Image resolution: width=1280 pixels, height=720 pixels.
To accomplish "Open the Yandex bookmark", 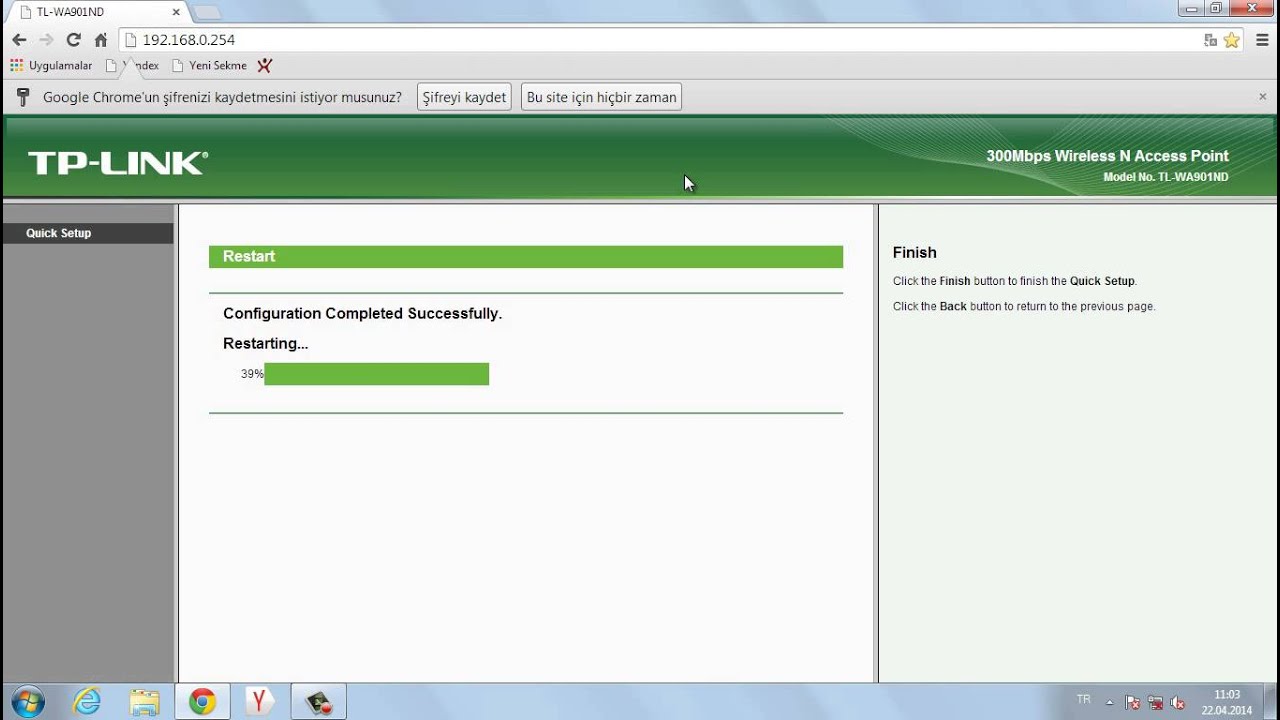I will 132,66.
